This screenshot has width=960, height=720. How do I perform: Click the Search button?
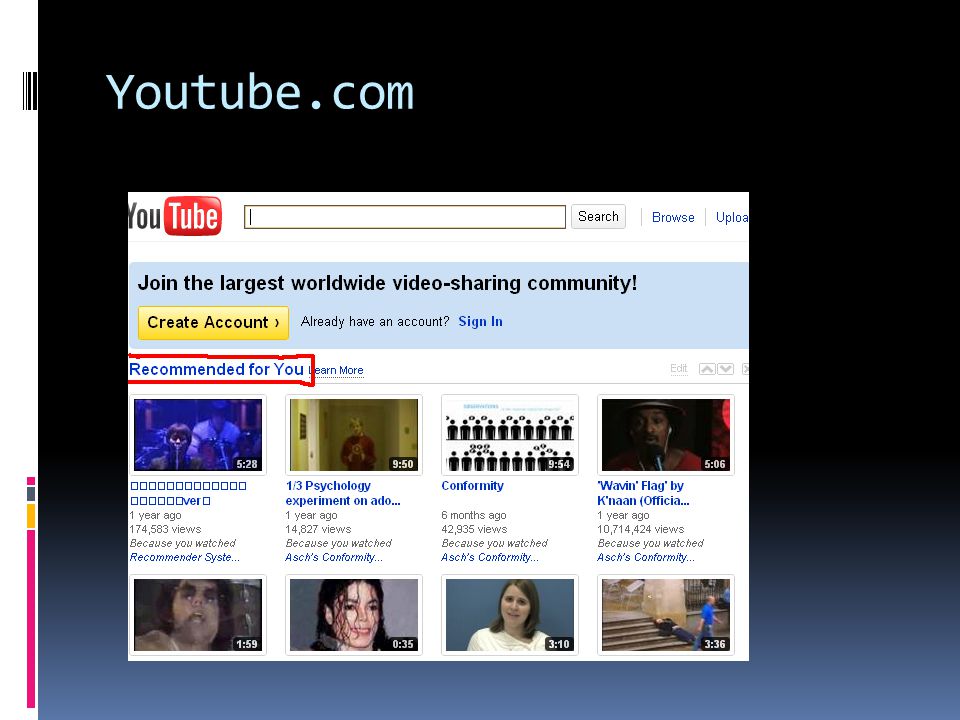click(x=598, y=217)
